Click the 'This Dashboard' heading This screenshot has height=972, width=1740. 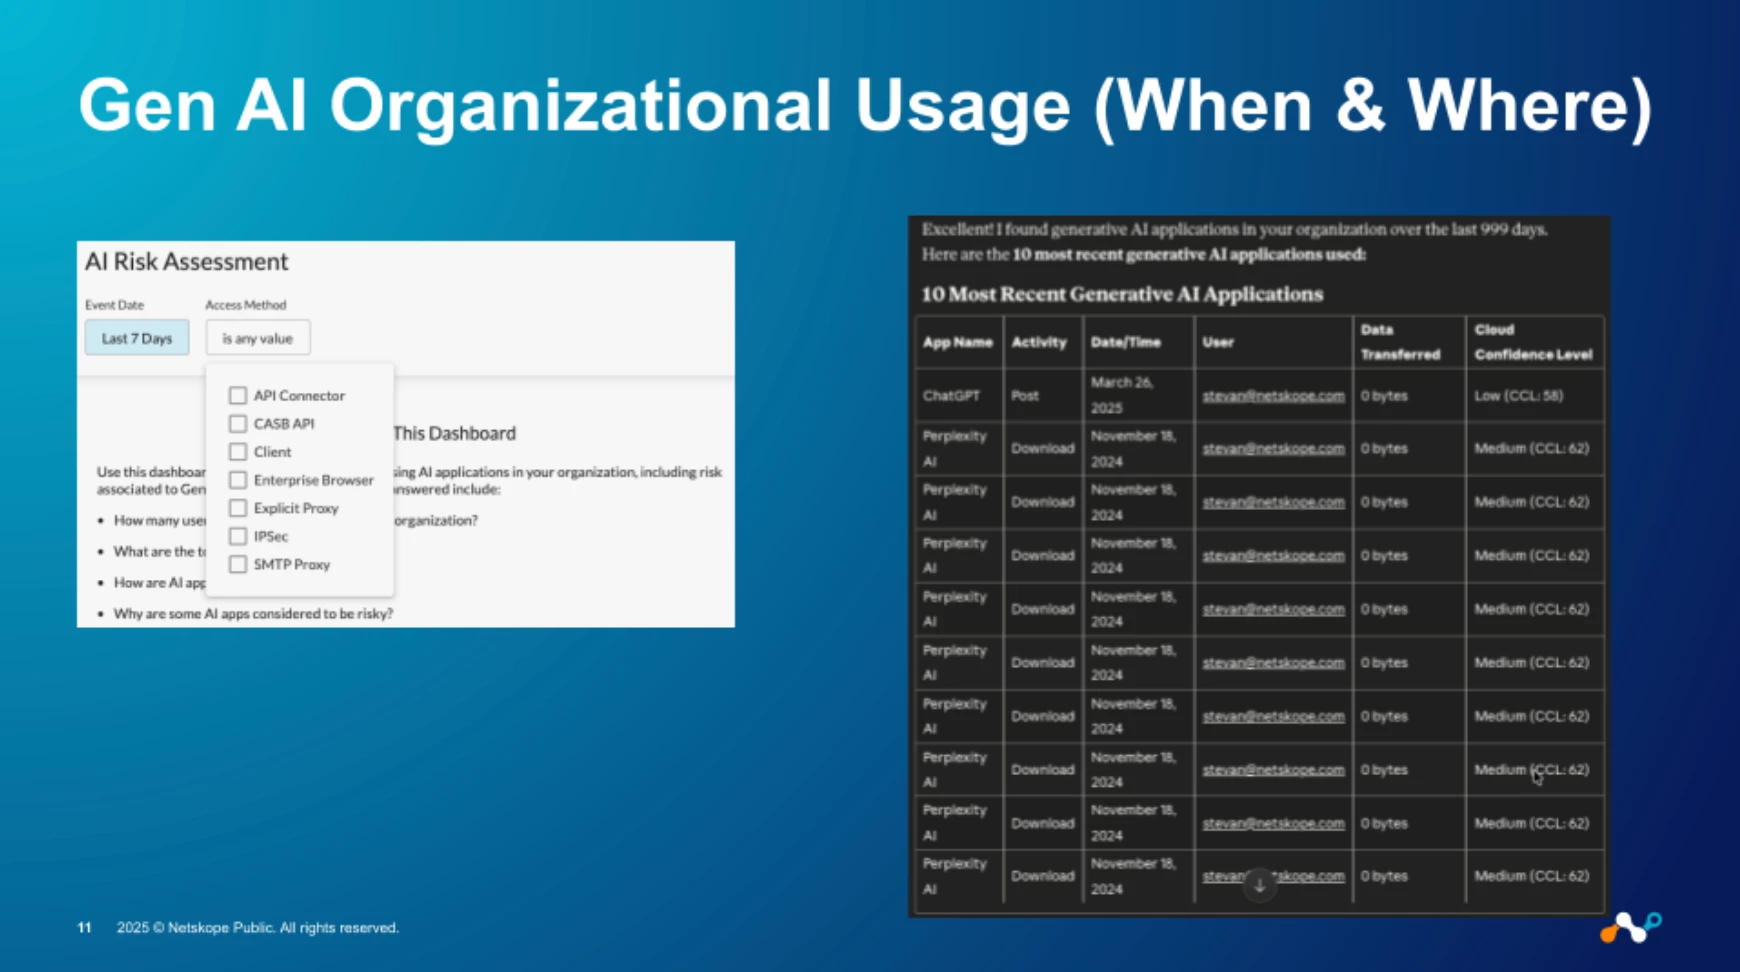tap(454, 433)
